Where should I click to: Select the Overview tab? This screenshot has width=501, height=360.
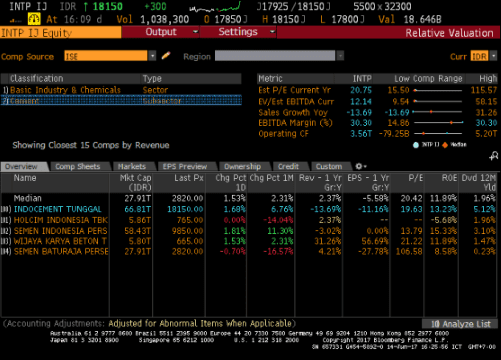23,166
